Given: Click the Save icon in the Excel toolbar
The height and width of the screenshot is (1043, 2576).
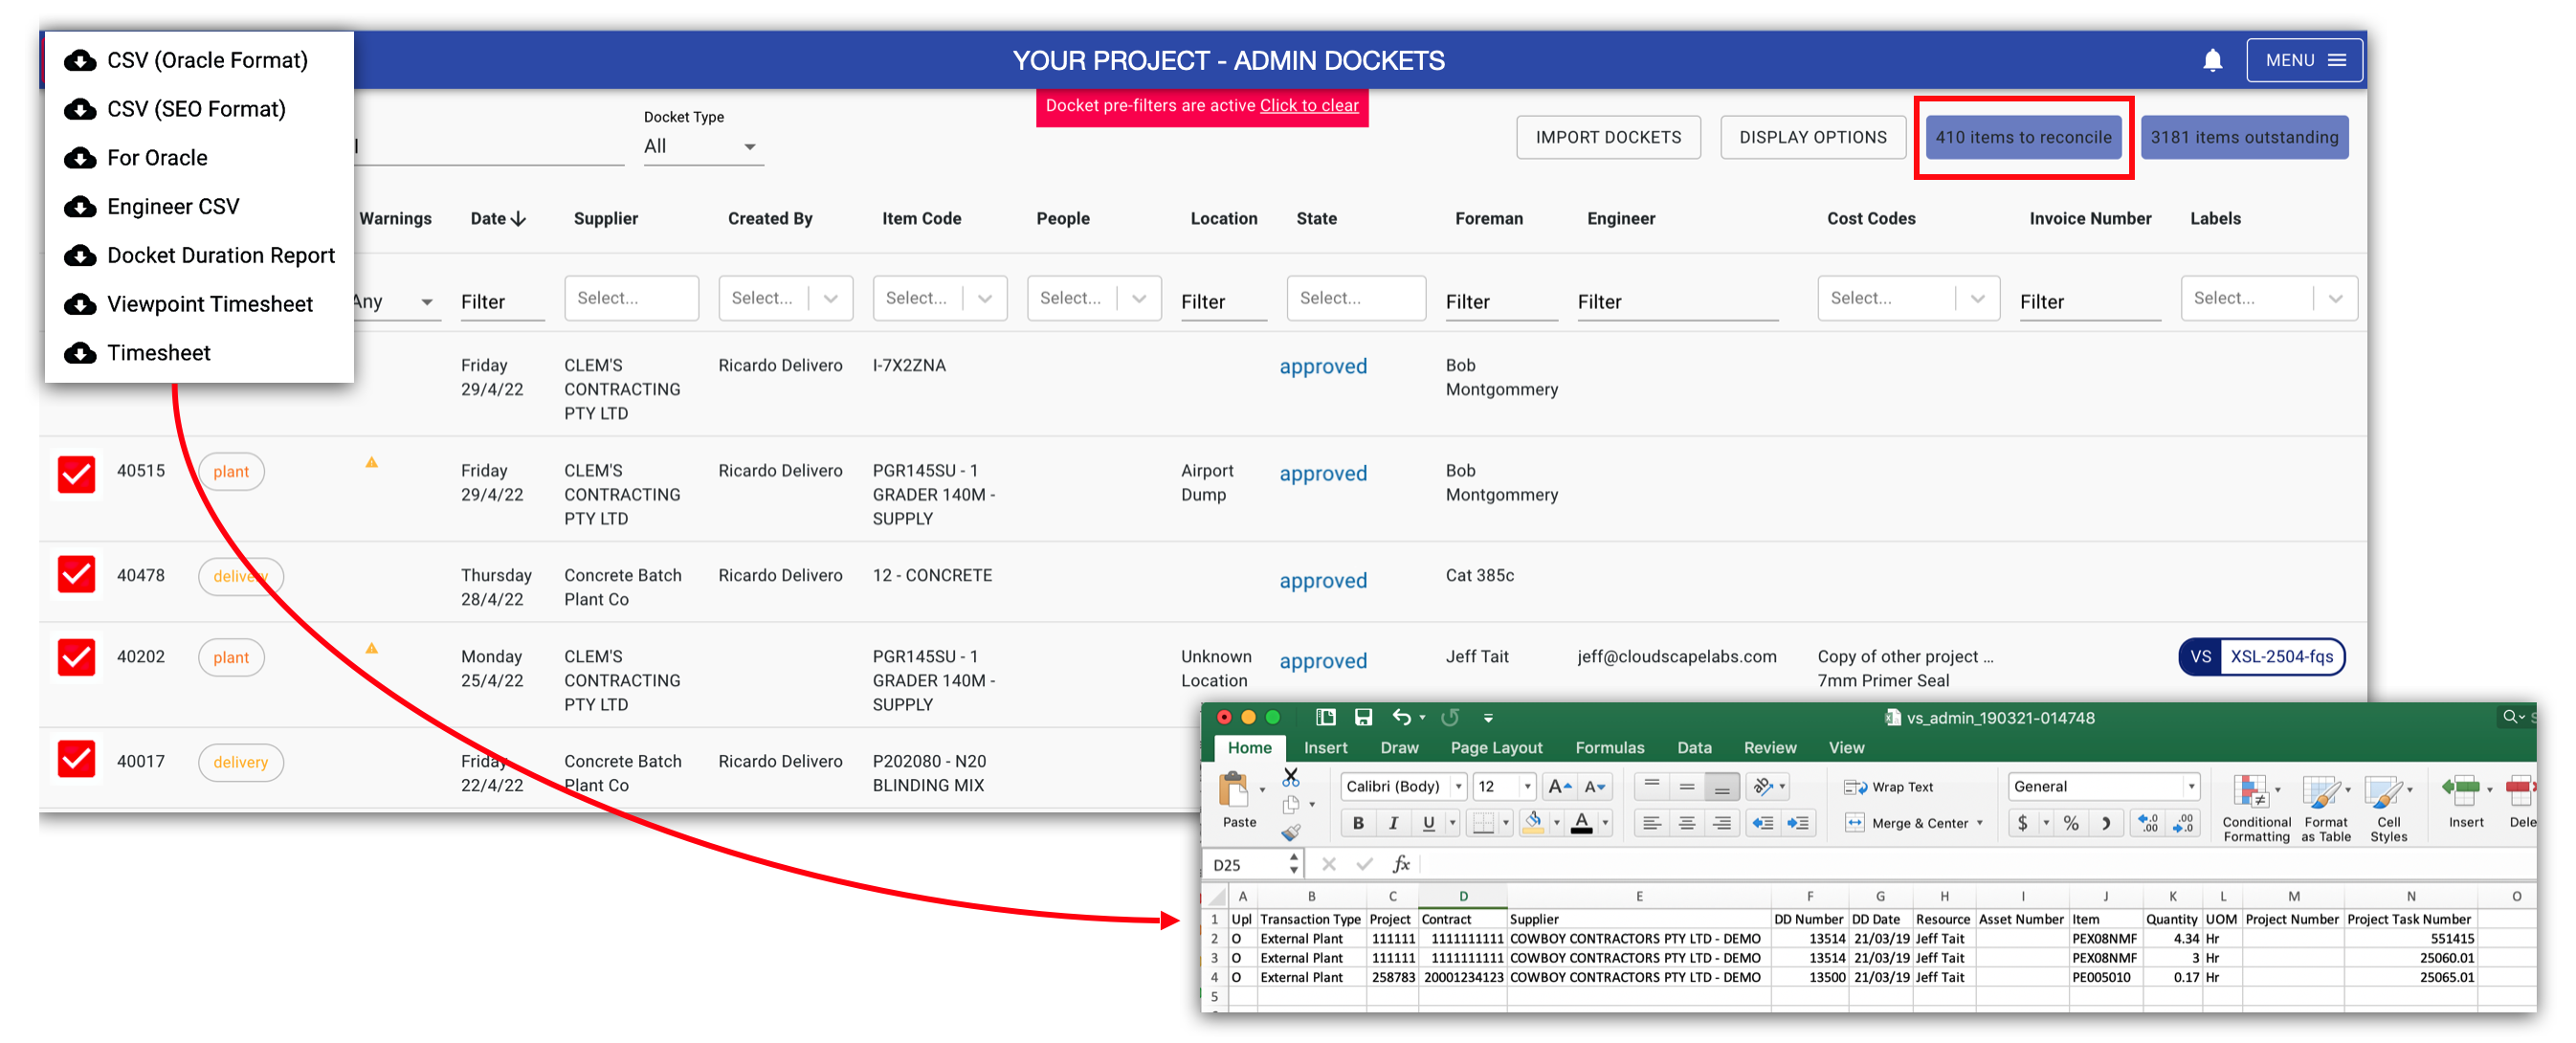Looking at the screenshot, I should point(1363,717).
